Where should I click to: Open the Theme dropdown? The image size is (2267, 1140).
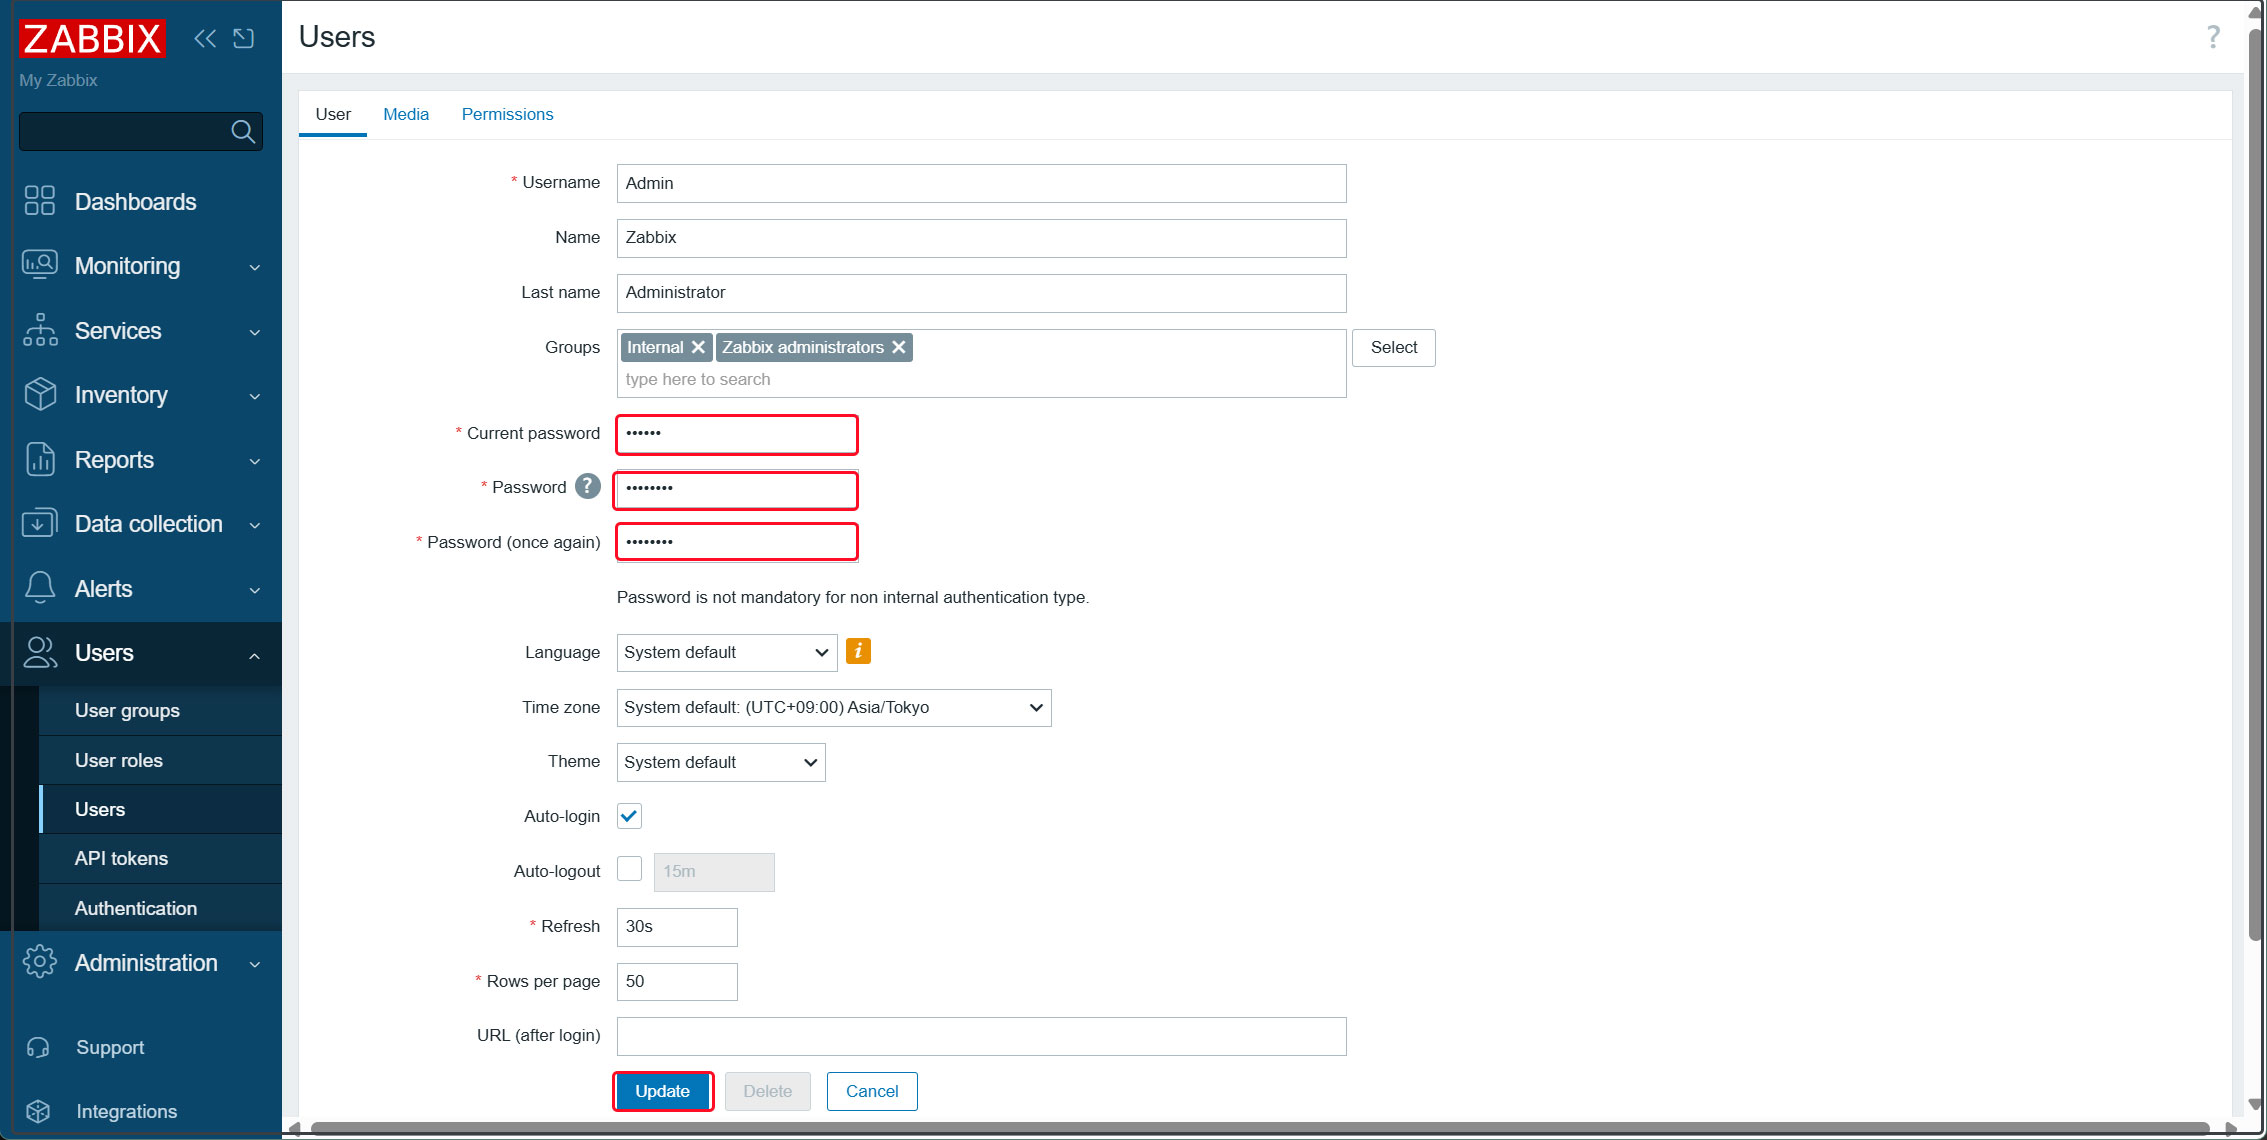pos(720,762)
